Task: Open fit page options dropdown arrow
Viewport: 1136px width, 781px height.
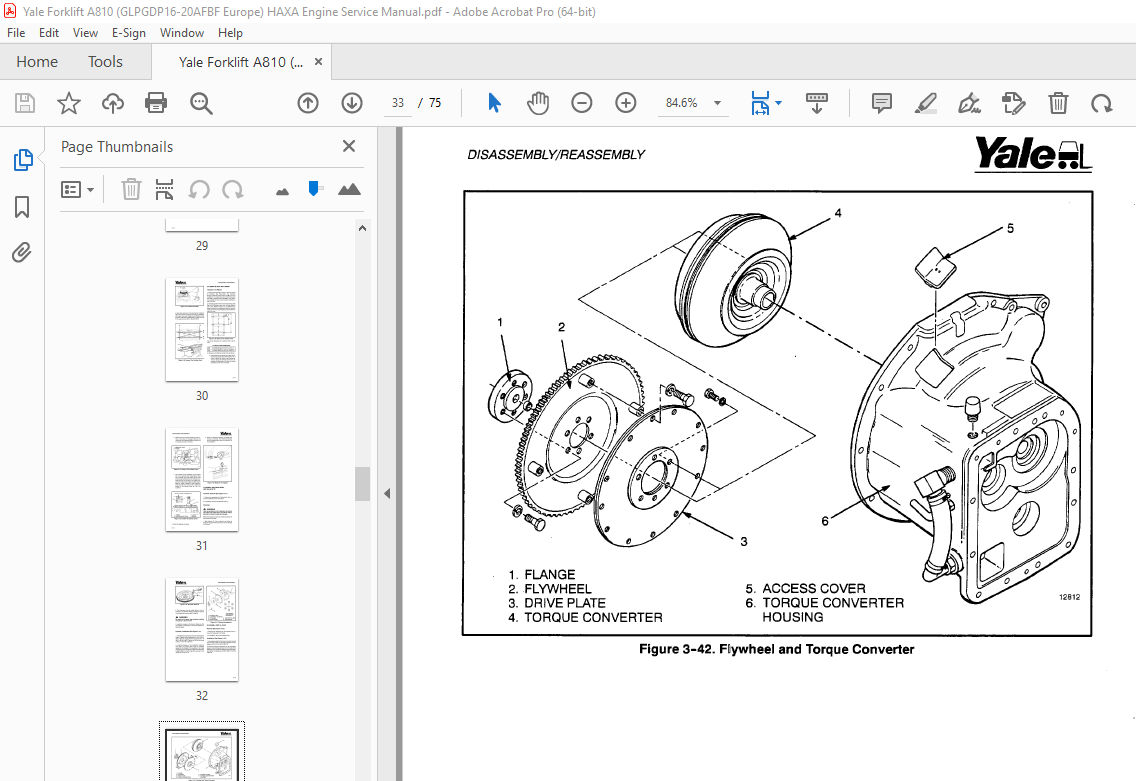Action: [779, 103]
